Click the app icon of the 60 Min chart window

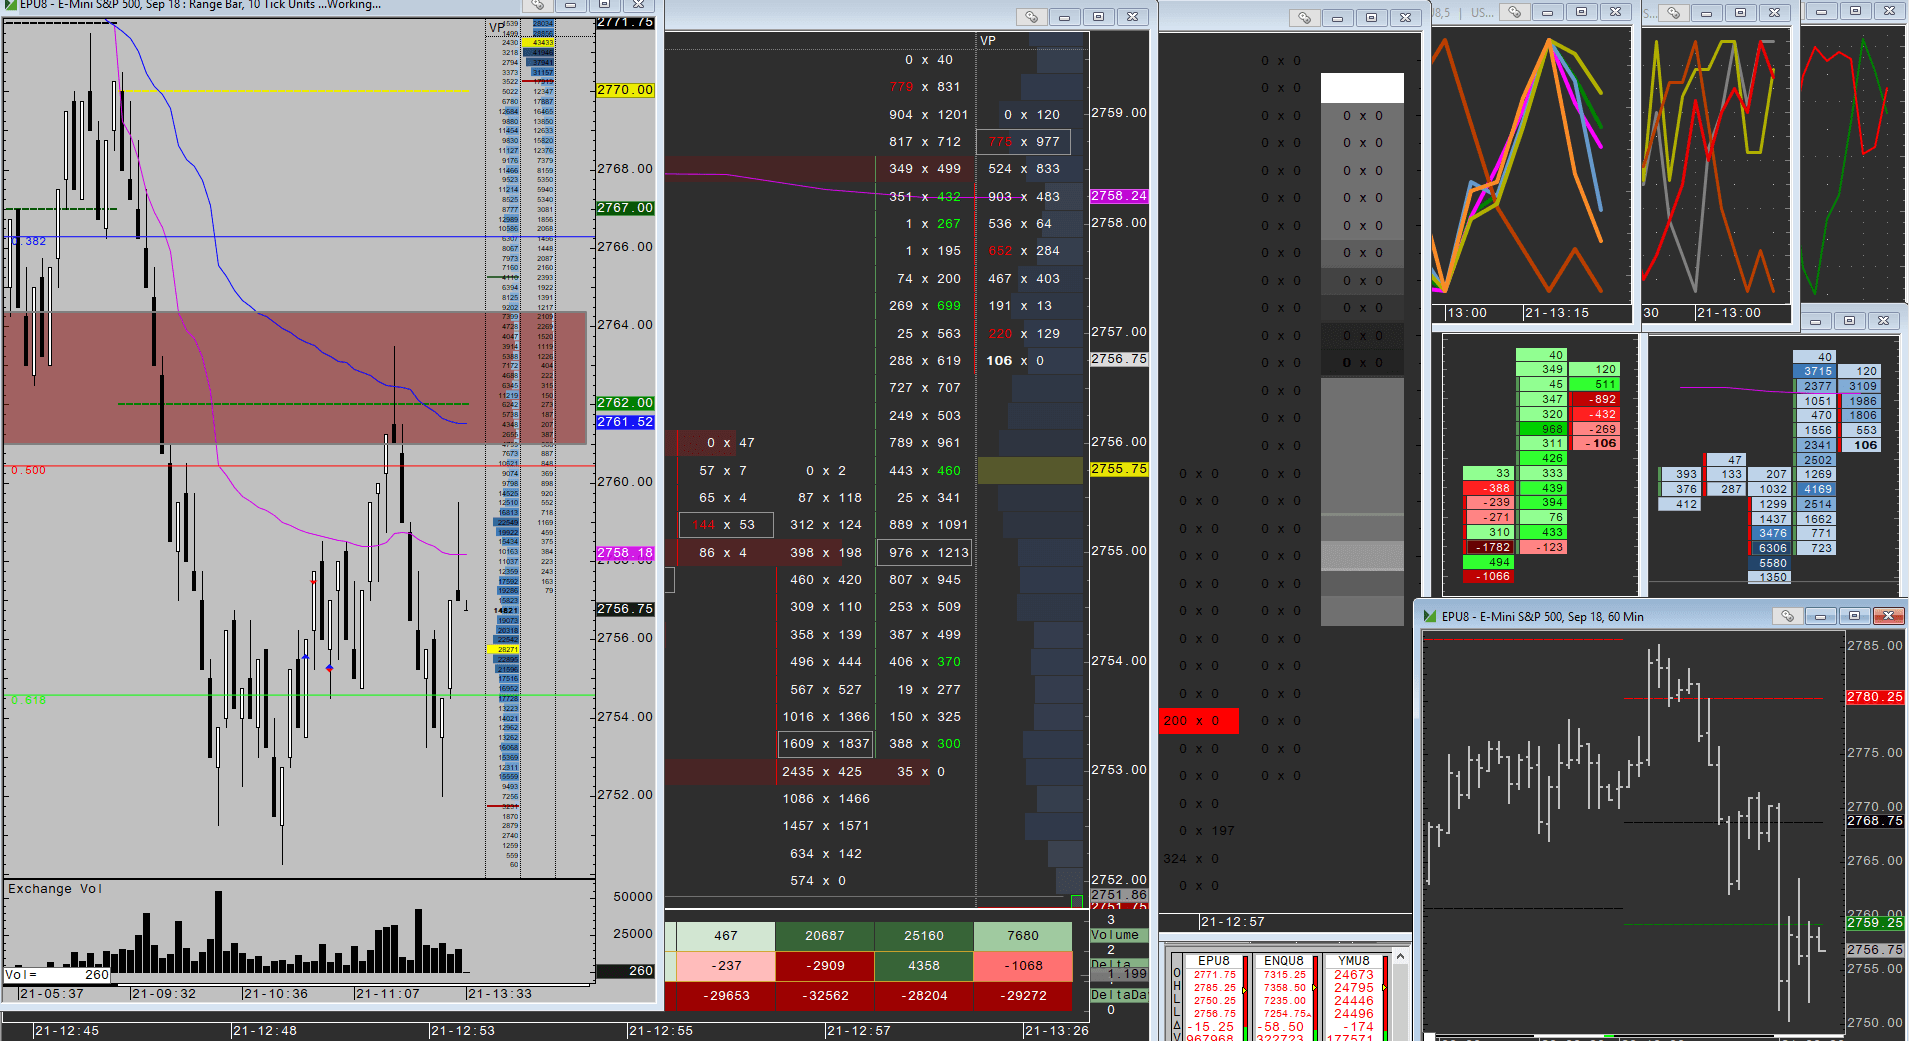coord(1430,617)
